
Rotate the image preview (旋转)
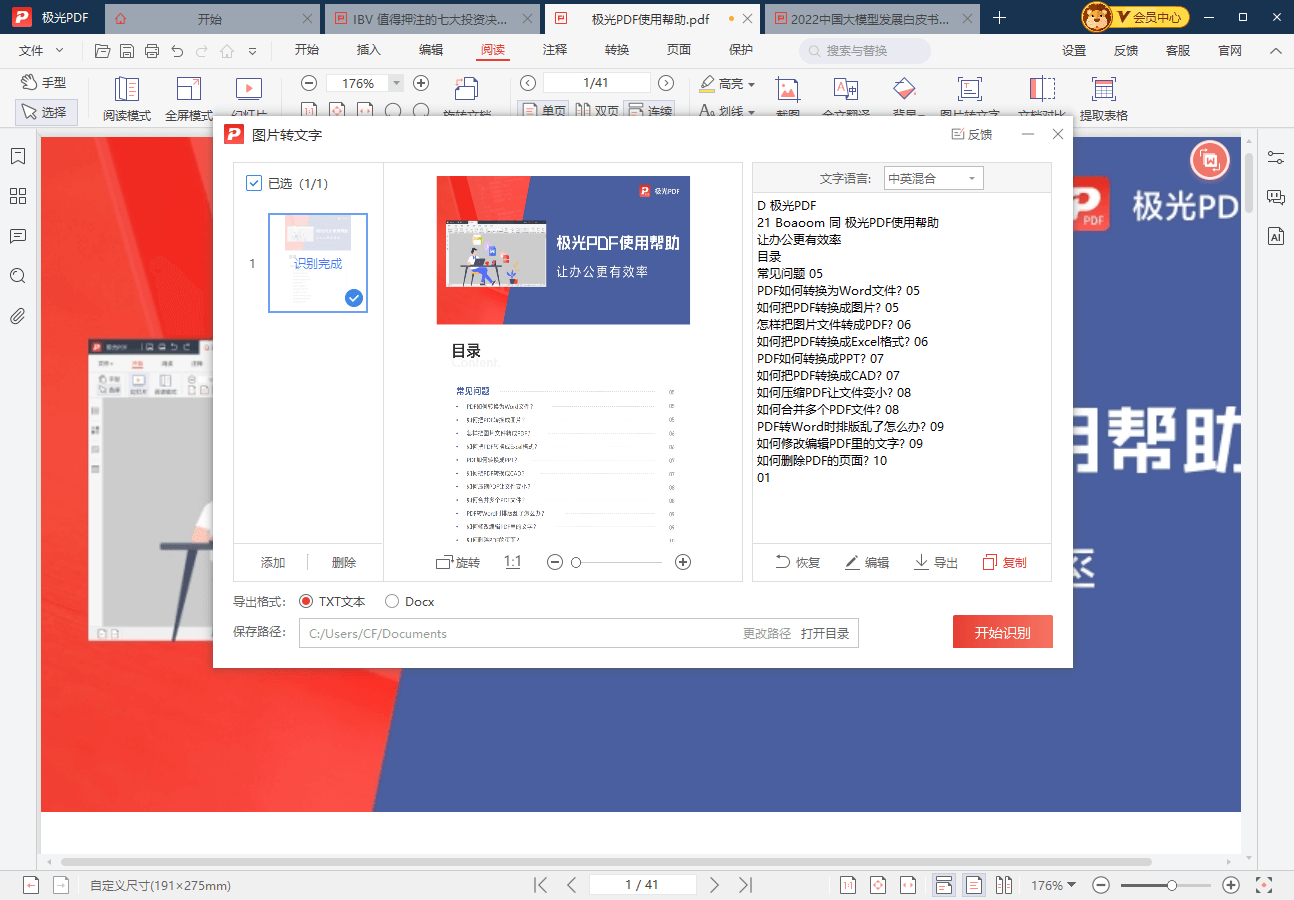click(458, 563)
